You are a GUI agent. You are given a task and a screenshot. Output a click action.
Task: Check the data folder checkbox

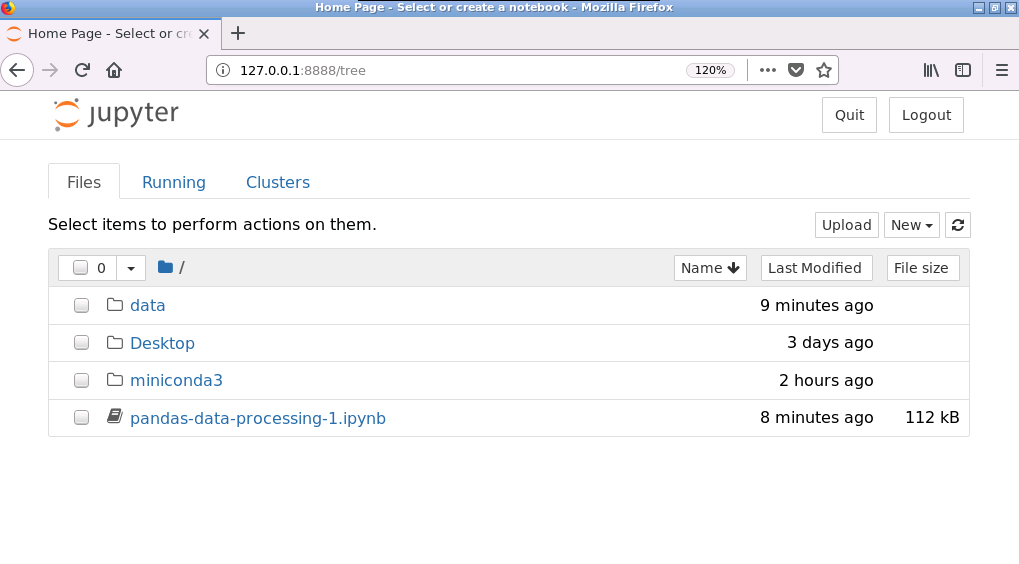click(82, 306)
